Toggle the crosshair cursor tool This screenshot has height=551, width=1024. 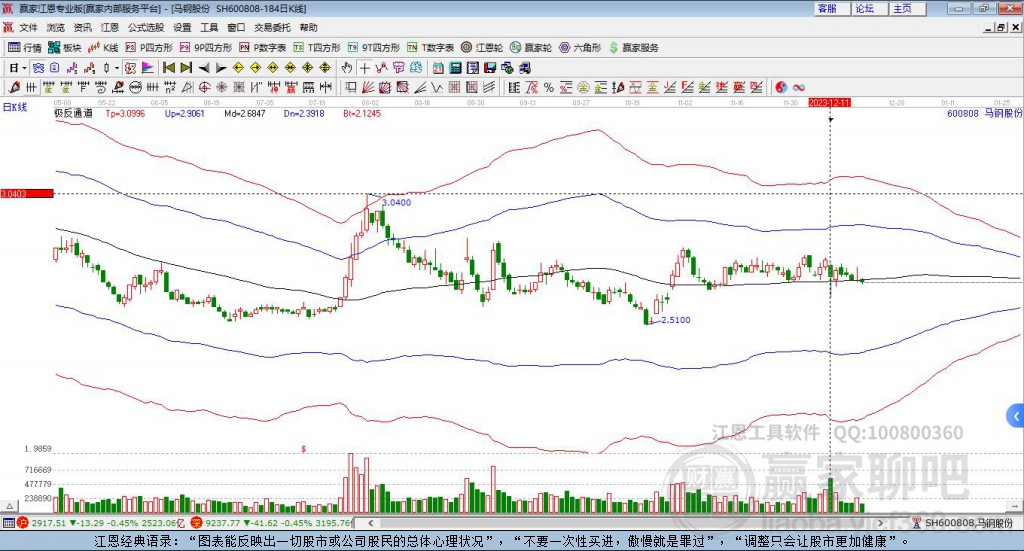coord(364,68)
